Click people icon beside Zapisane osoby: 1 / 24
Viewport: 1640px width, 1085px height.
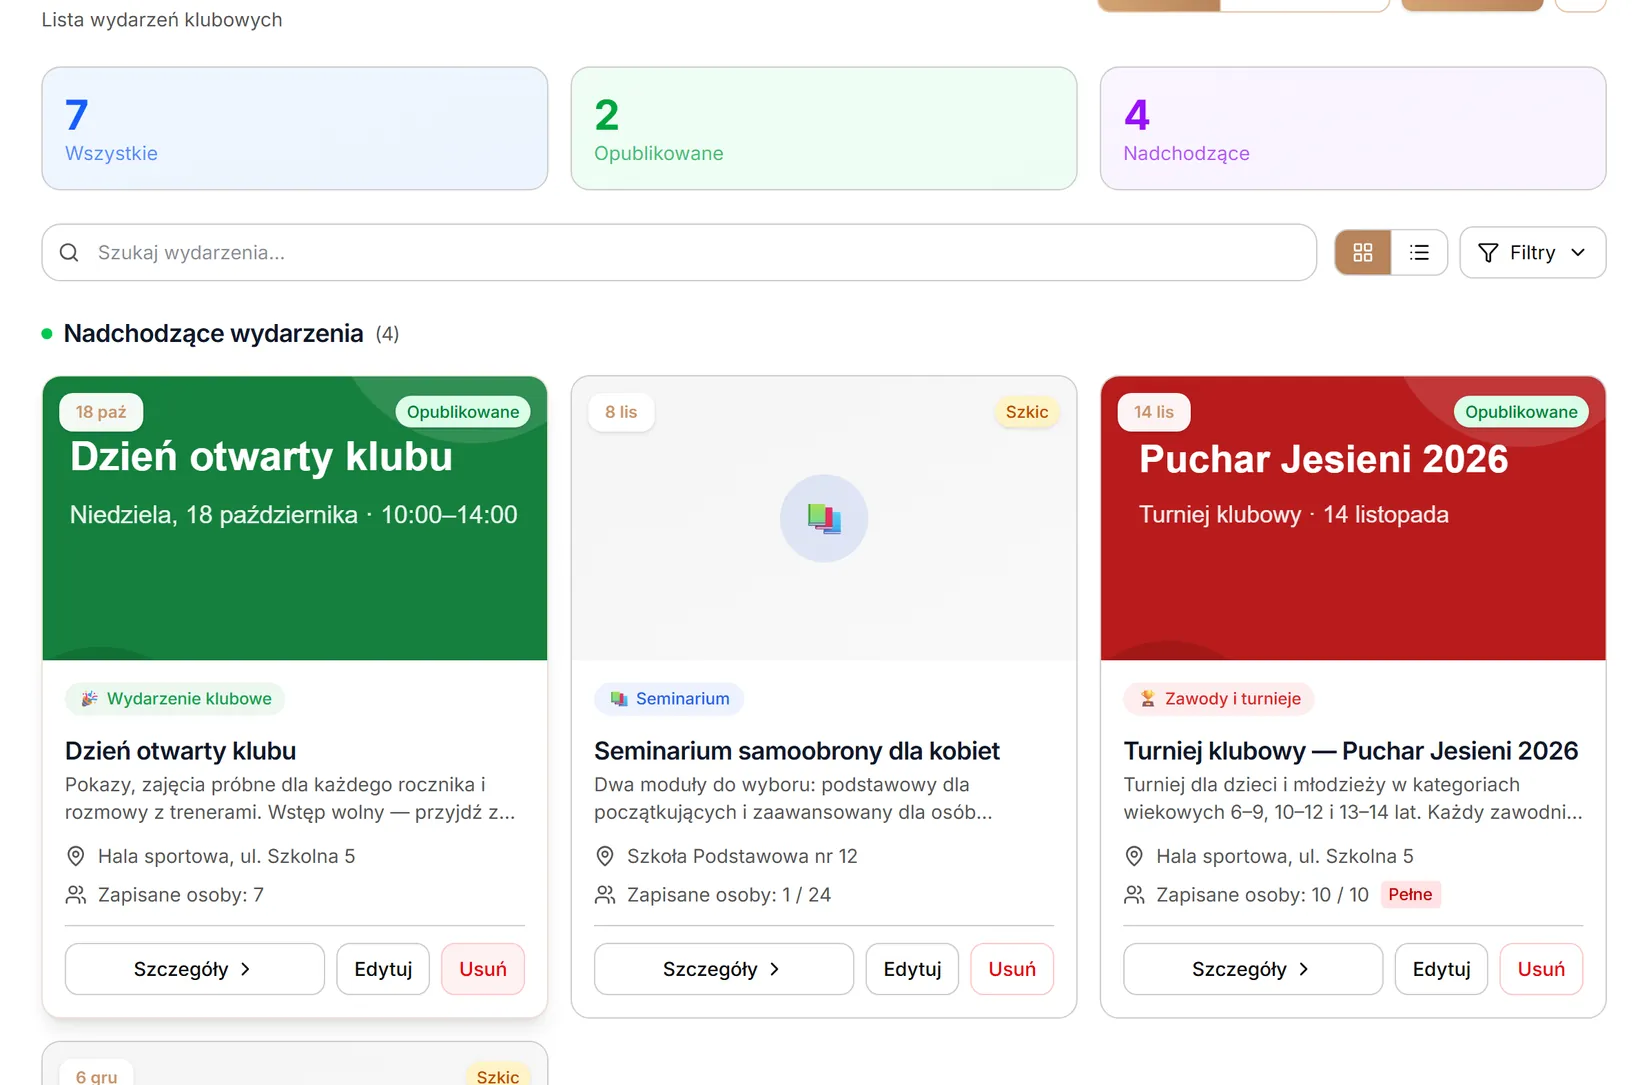click(x=604, y=895)
